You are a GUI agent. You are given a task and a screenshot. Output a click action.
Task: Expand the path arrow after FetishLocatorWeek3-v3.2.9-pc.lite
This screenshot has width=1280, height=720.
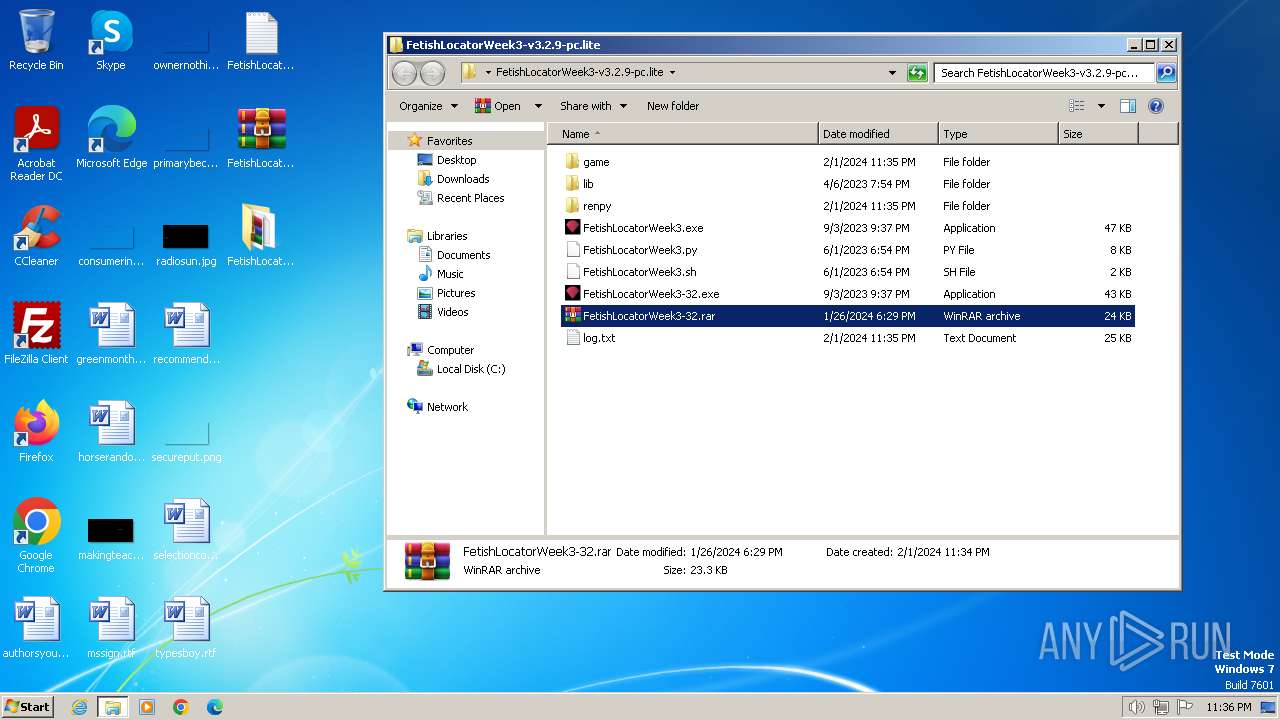pyautogui.click(x=672, y=72)
